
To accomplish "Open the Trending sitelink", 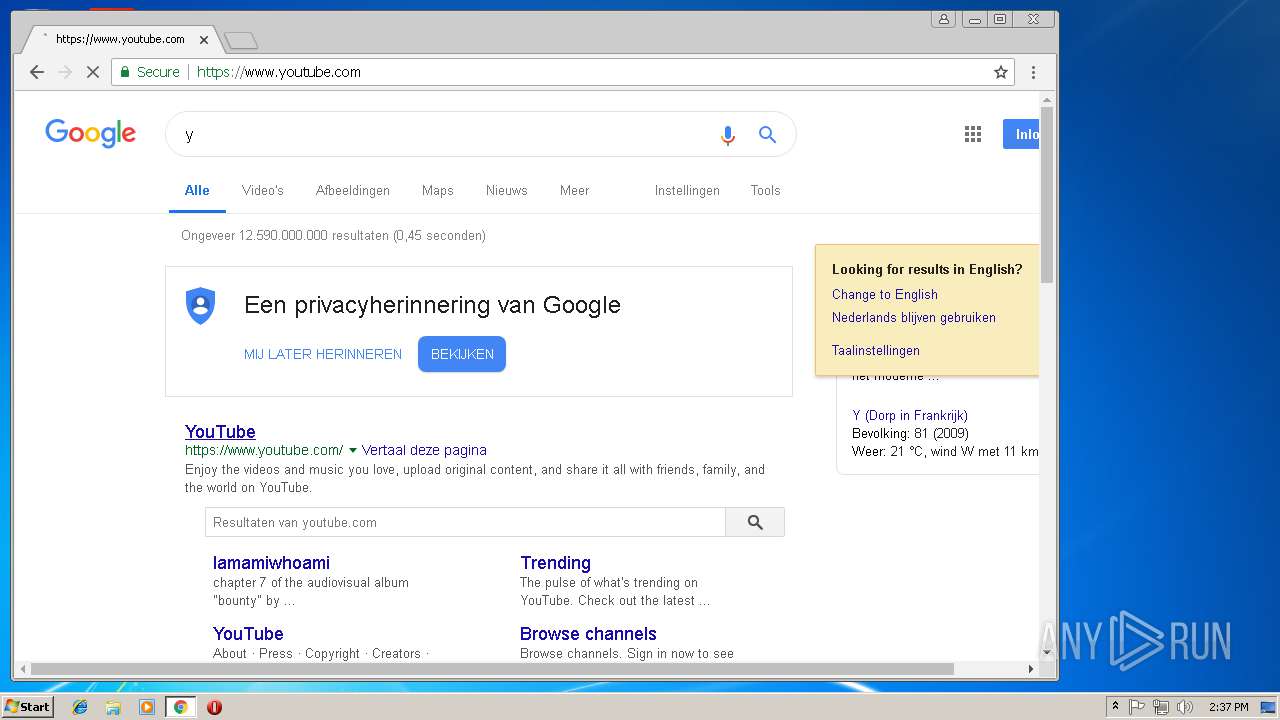I will pos(555,563).
